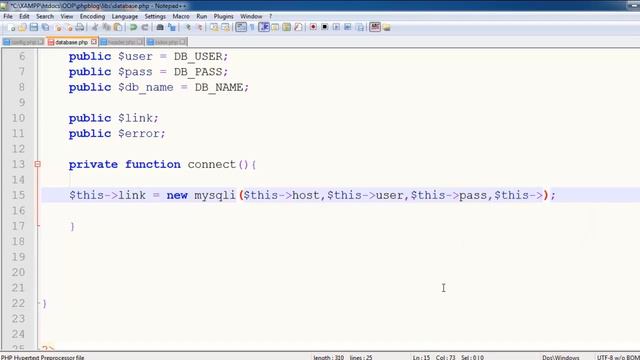Viewport: 640px width, 360px height.
Task: Open the Run menu
Action: 202,16
